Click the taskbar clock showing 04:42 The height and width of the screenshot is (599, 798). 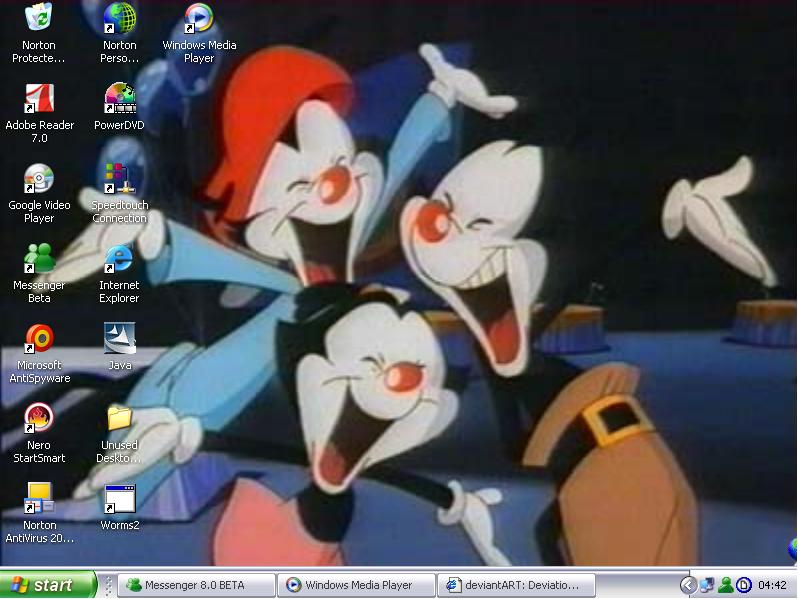tap(772, 585)
